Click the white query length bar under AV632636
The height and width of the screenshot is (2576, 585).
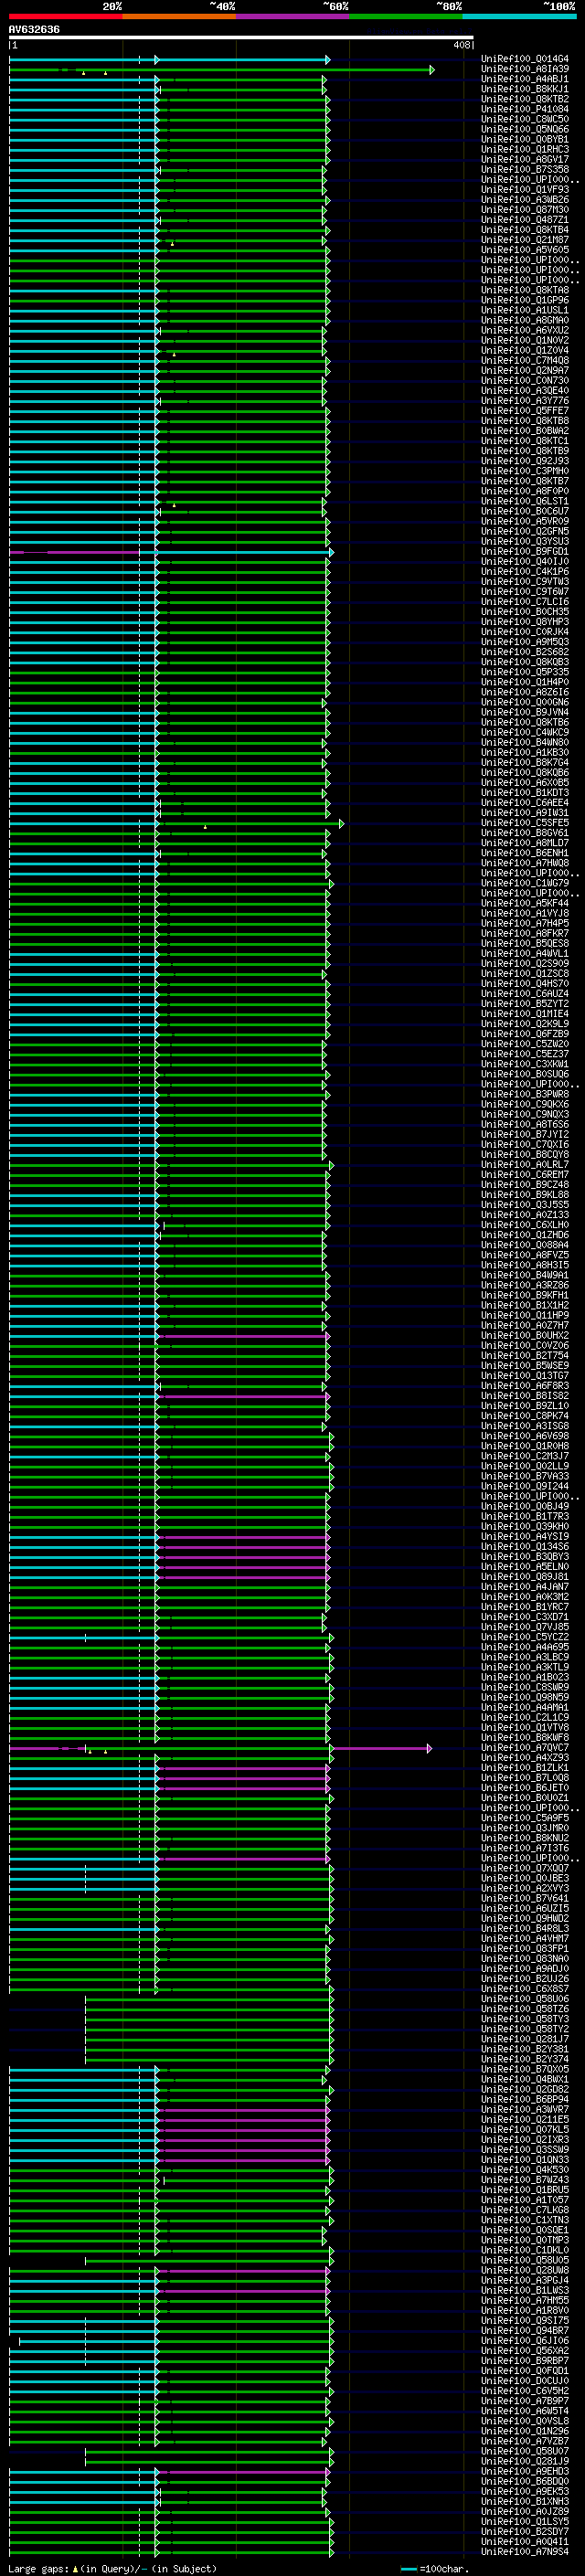(x=241, y=37)
